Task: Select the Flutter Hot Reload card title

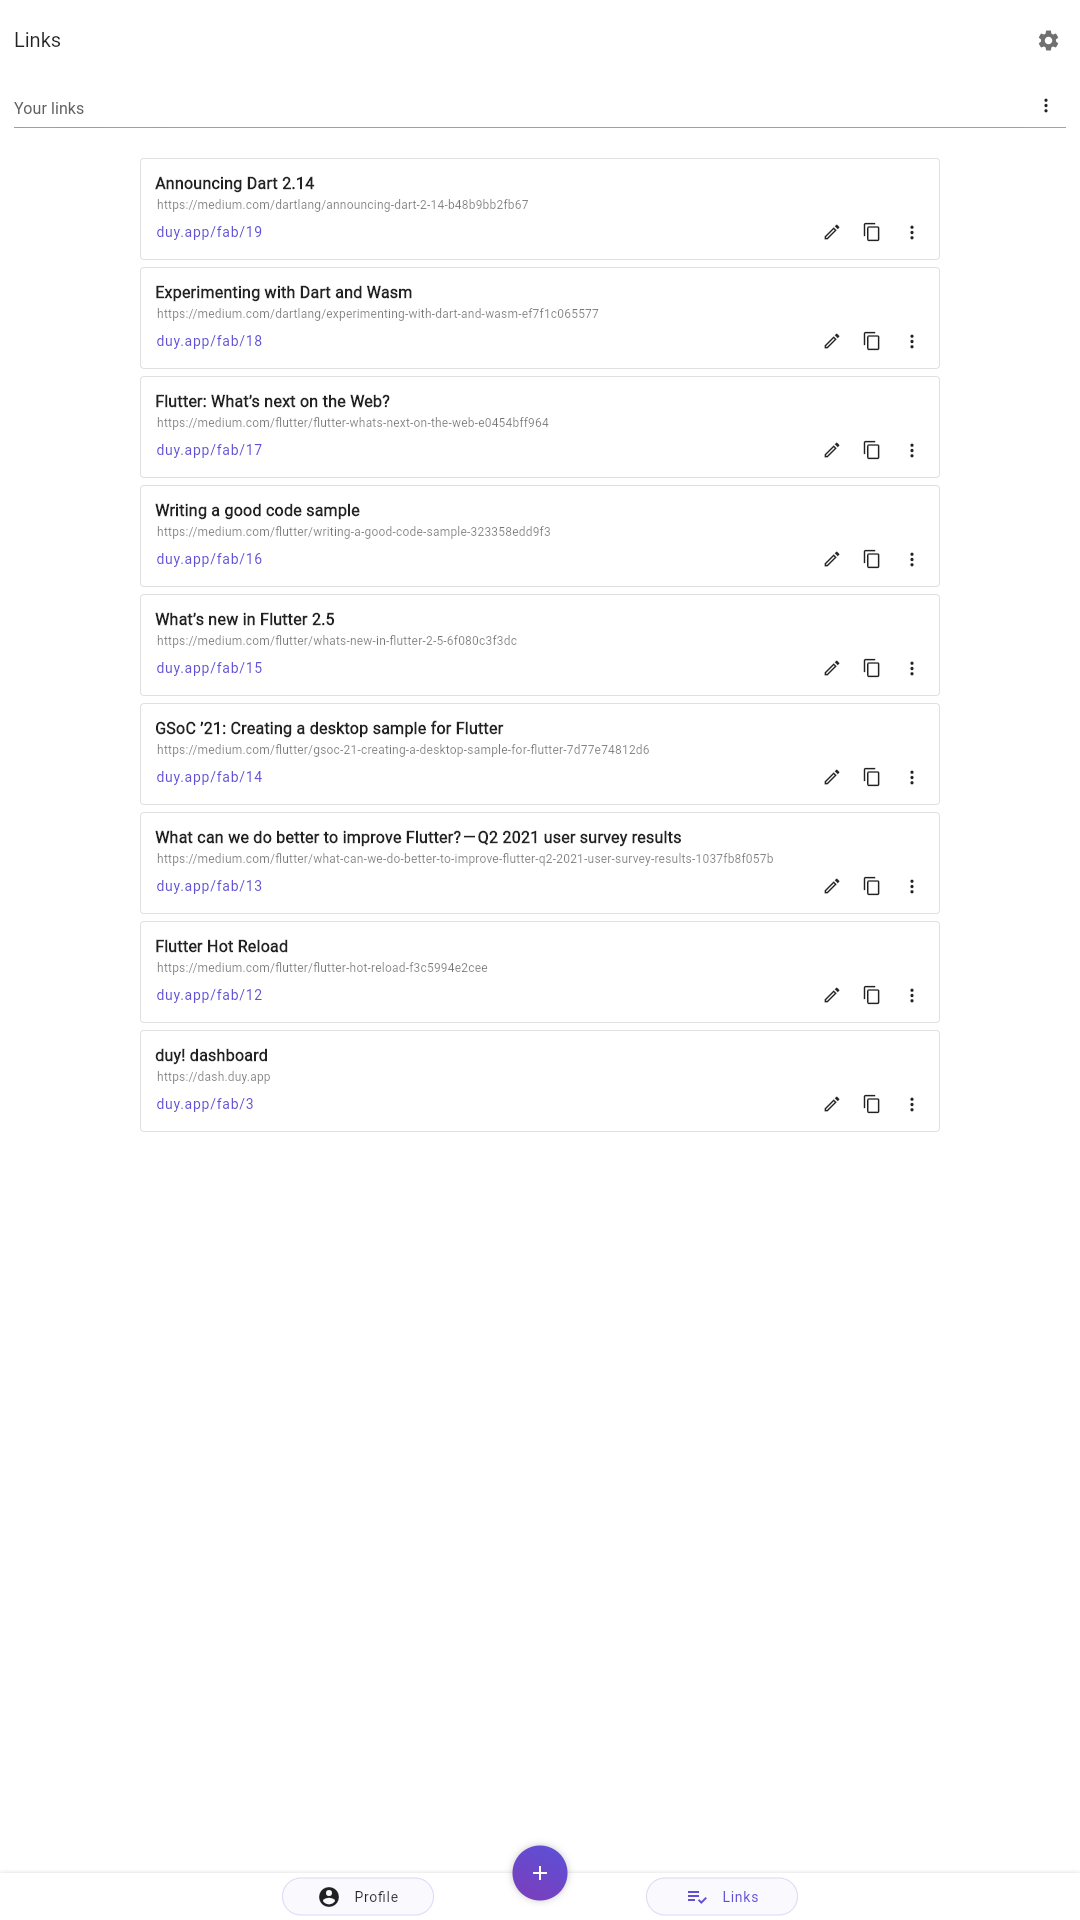Action: click(x=221, y=946)
